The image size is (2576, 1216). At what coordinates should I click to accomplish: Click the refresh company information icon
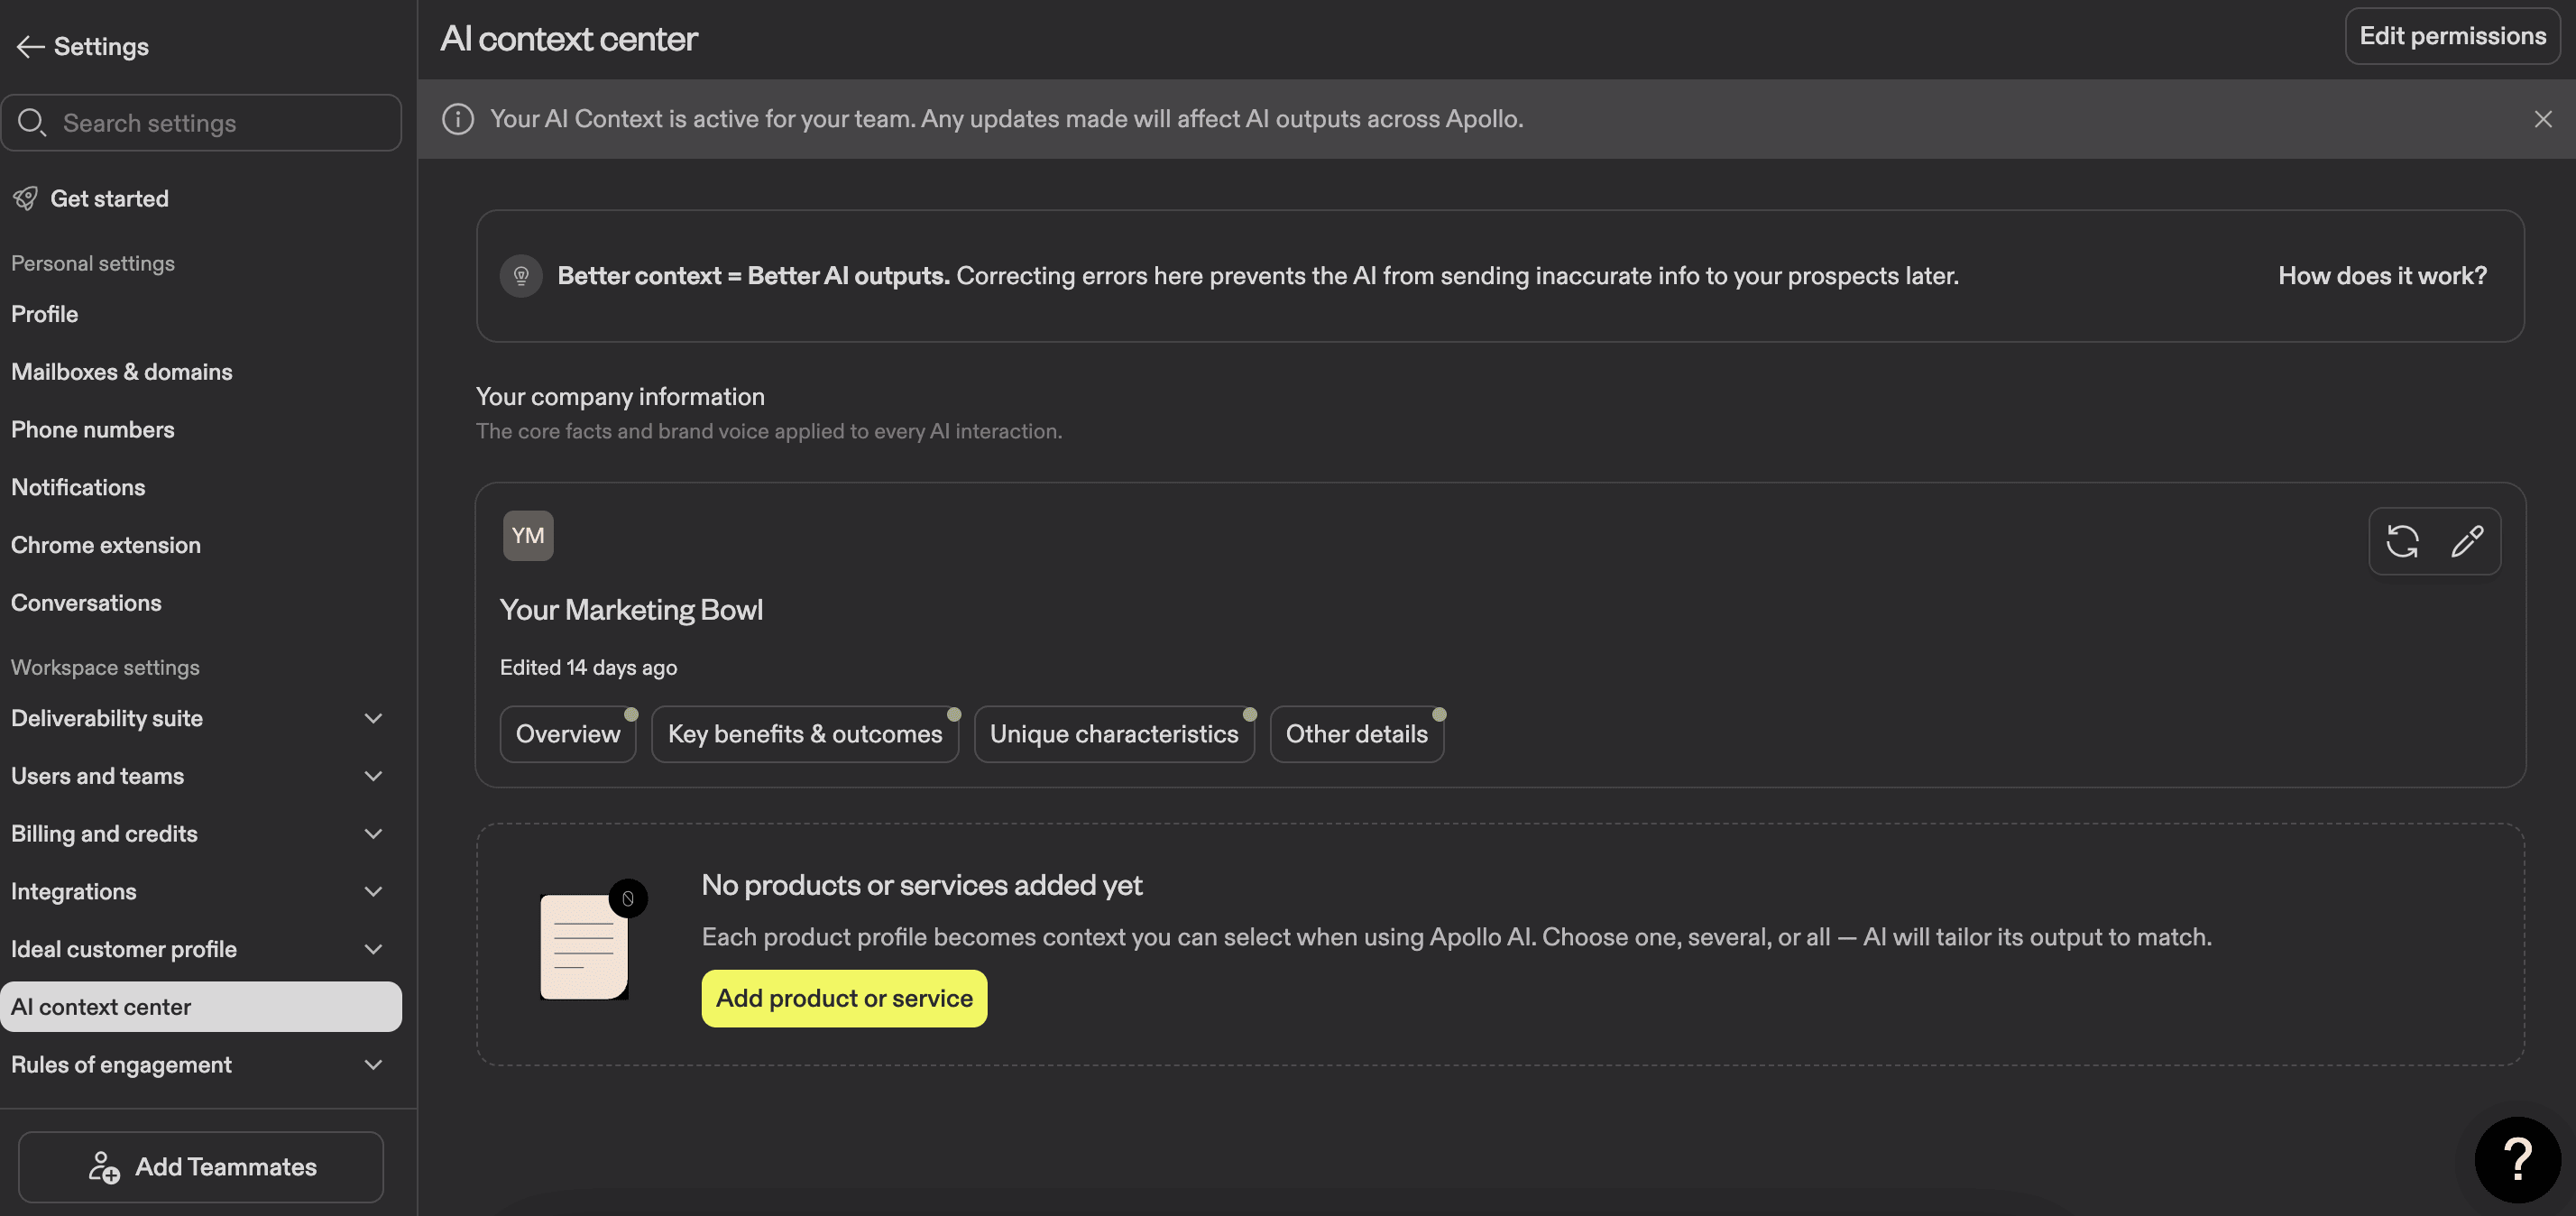[2402, 541]
